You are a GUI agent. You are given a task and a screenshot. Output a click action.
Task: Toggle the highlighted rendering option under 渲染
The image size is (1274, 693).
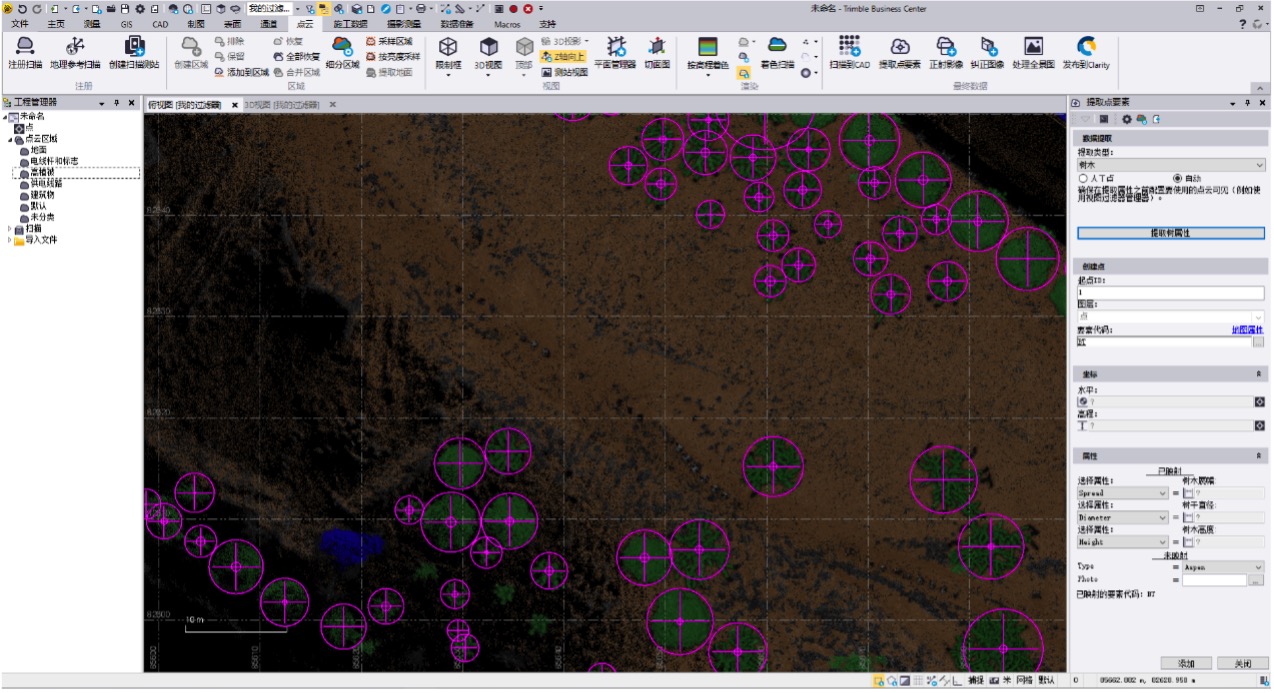(744, 73)
